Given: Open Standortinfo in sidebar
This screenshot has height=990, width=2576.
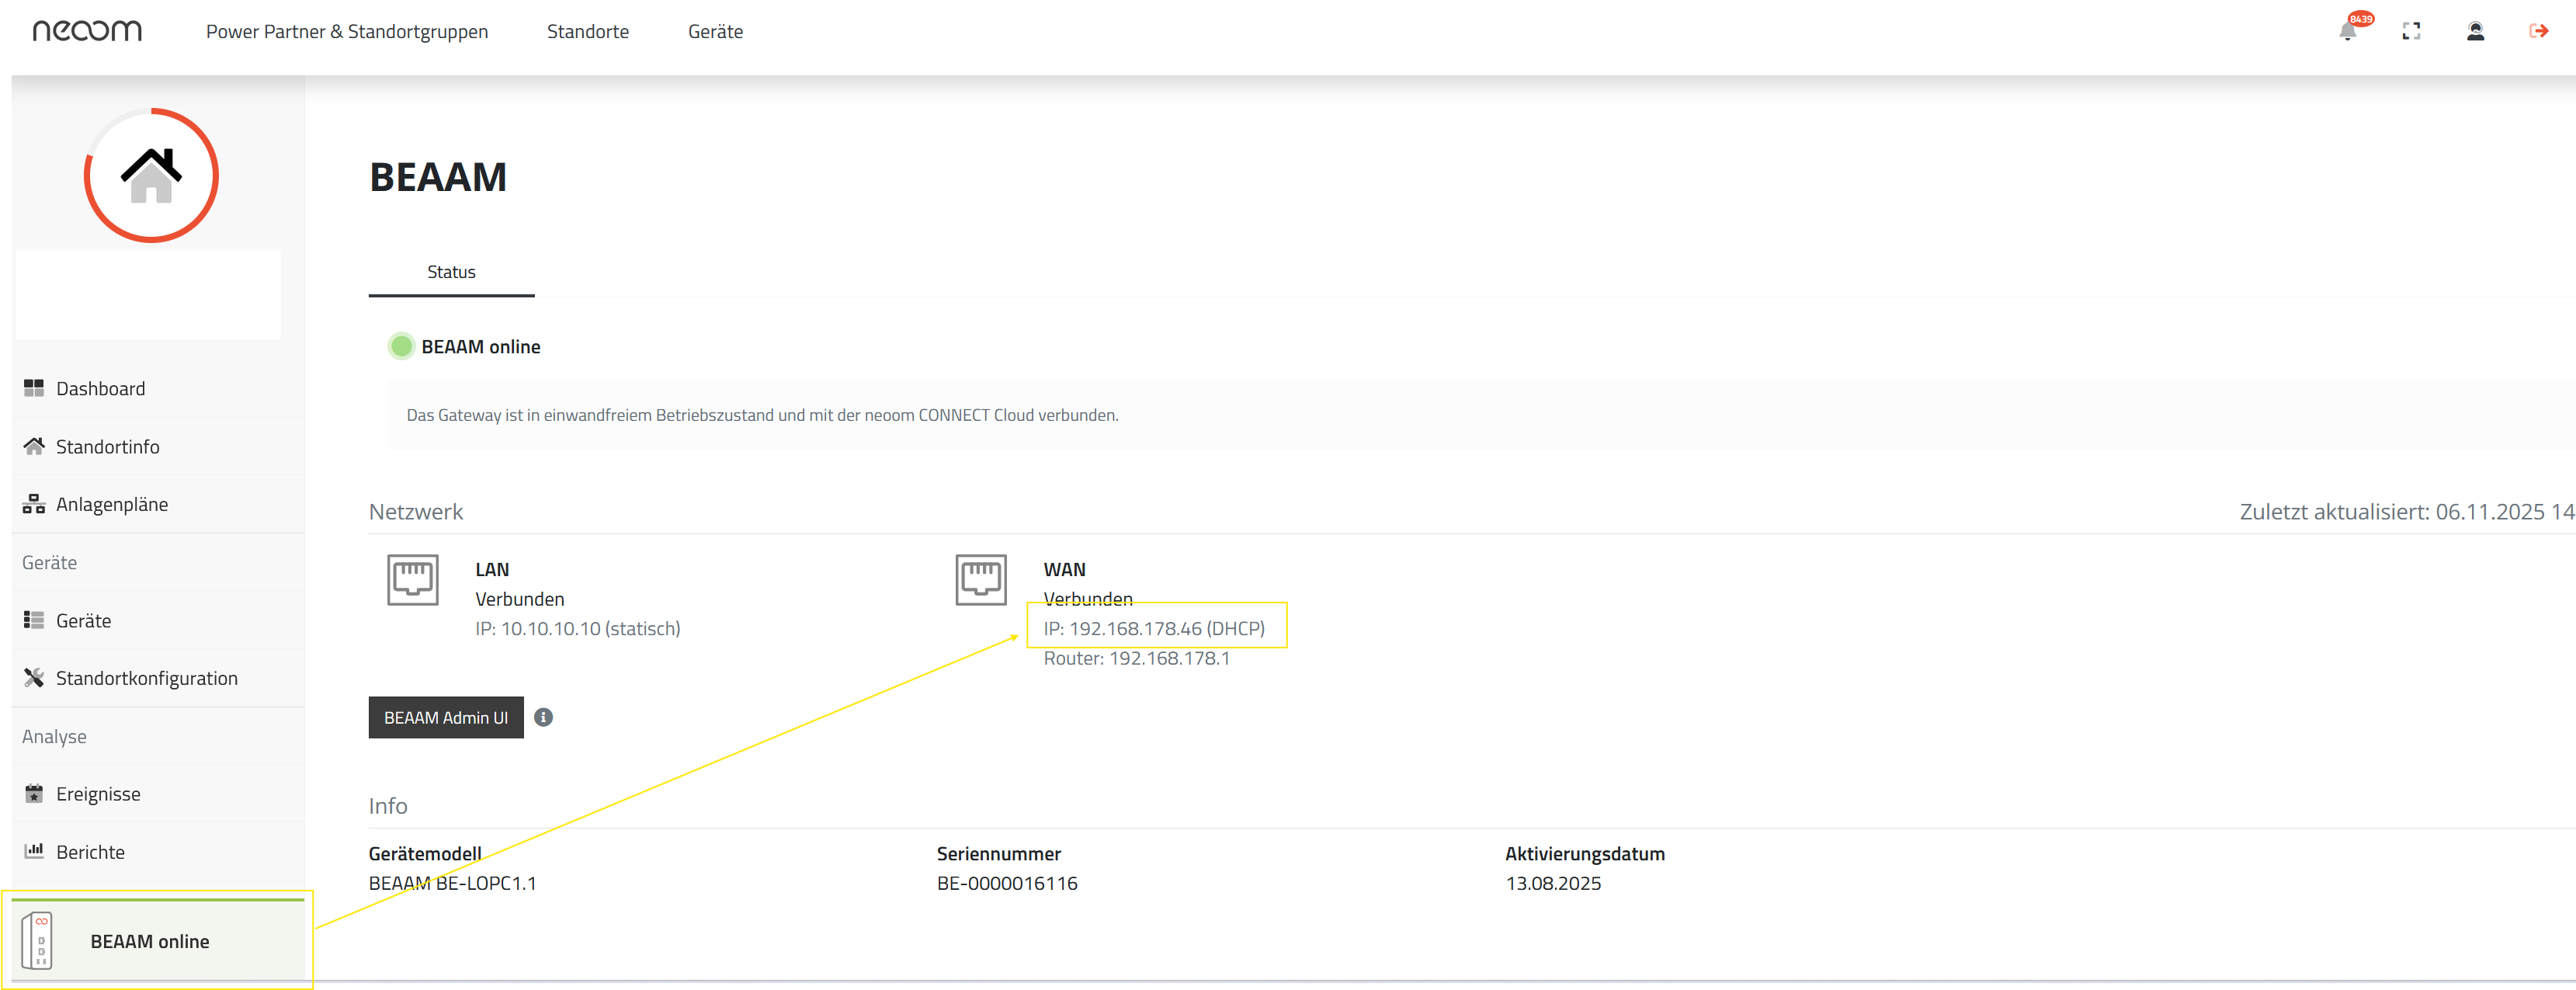Looking at the screenshot, I should [x=107, y=446].
